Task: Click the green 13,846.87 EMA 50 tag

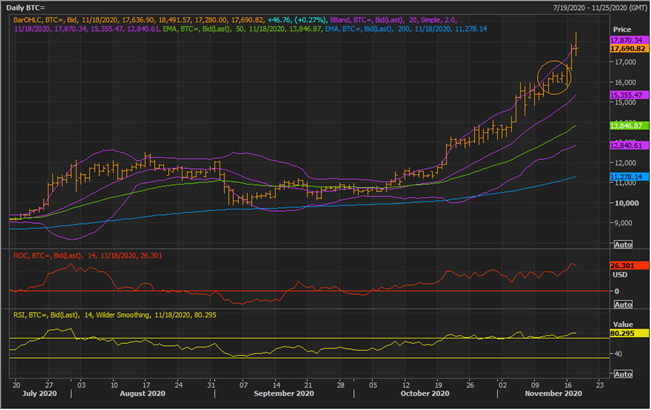Action: coord(629,125)
